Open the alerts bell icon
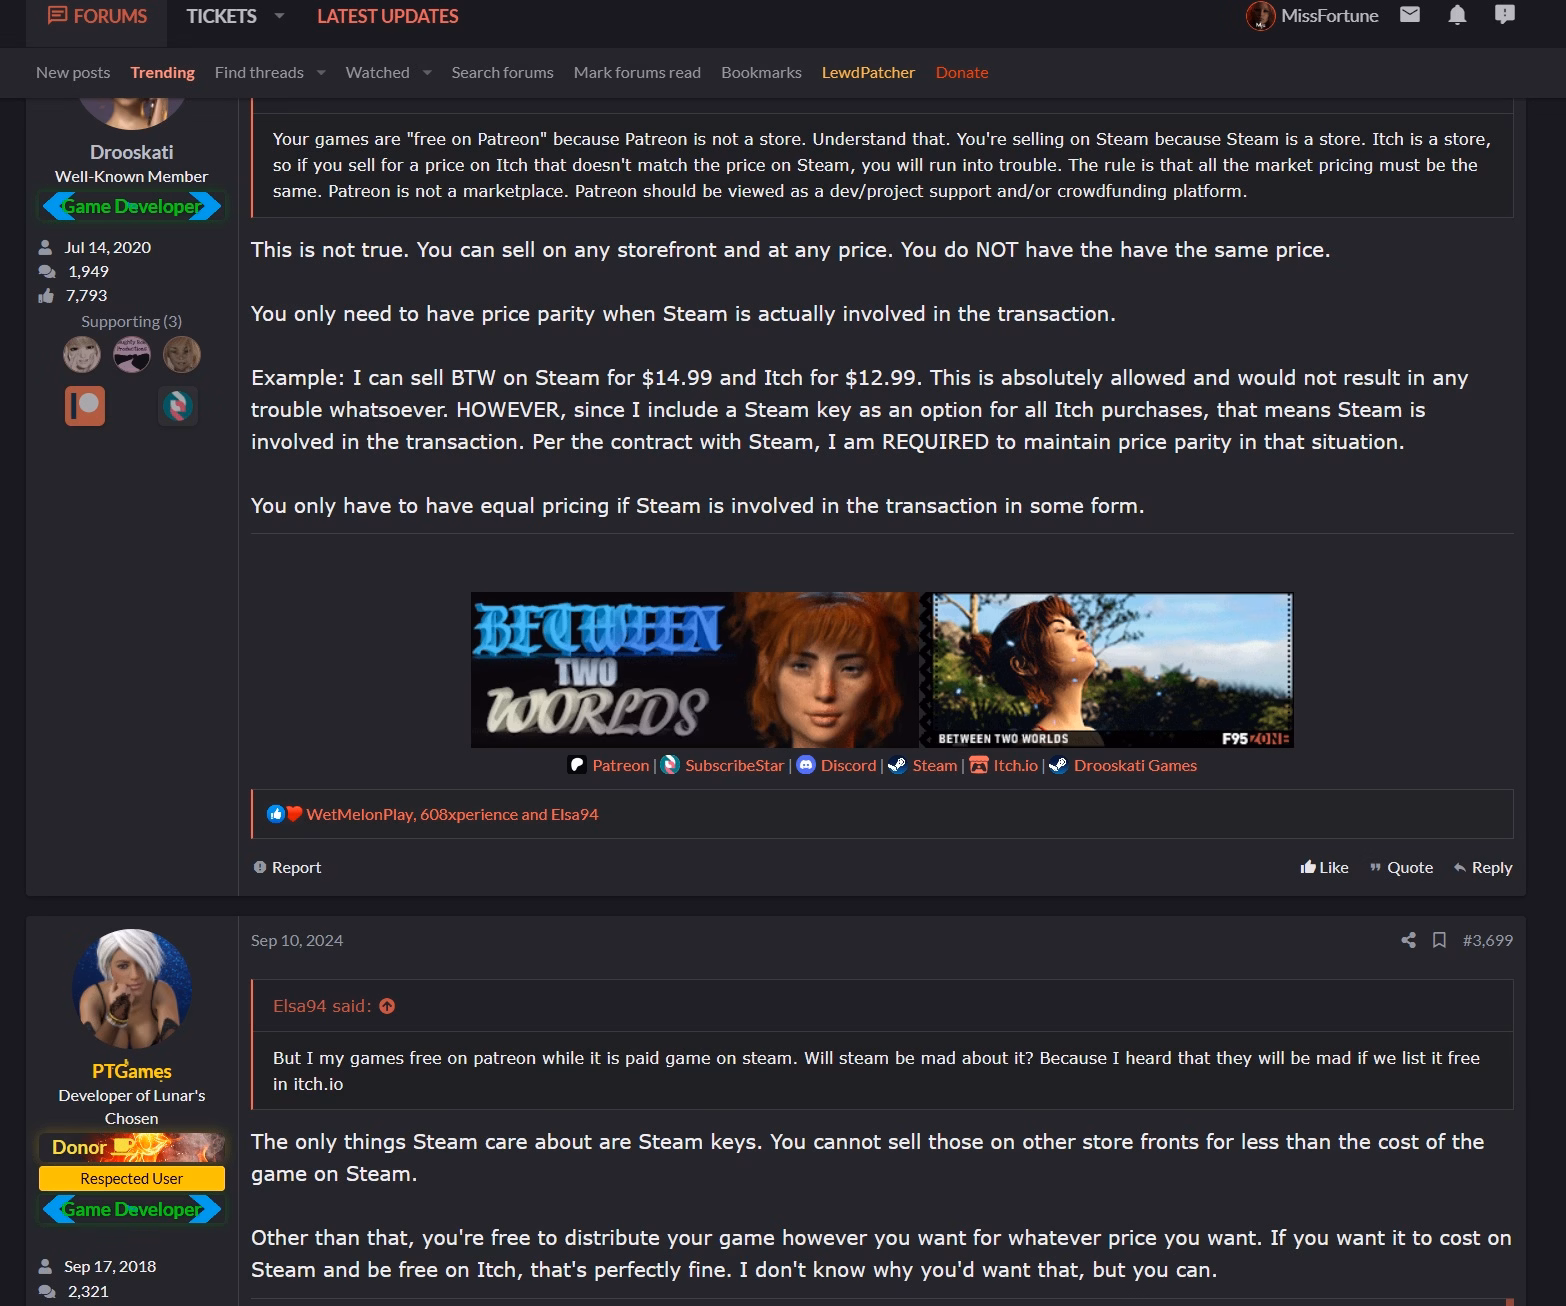Image resolution: width=1566 pixels, height=1306 pixels. pos(1457,14)
